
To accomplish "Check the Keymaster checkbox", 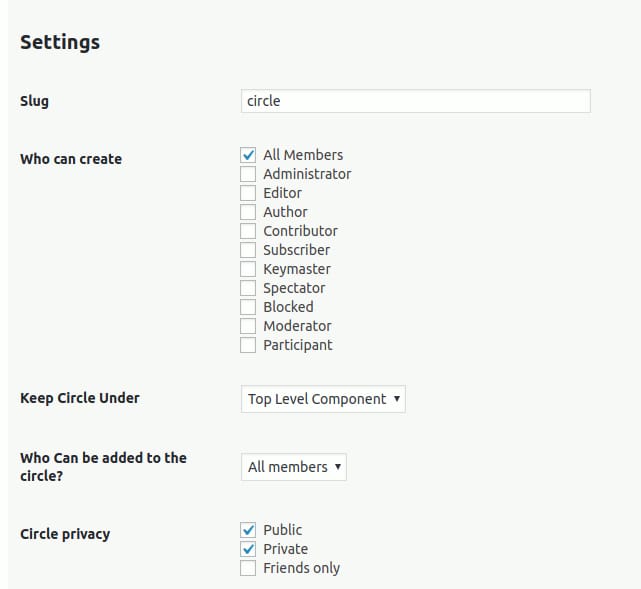I will [249, 269].
